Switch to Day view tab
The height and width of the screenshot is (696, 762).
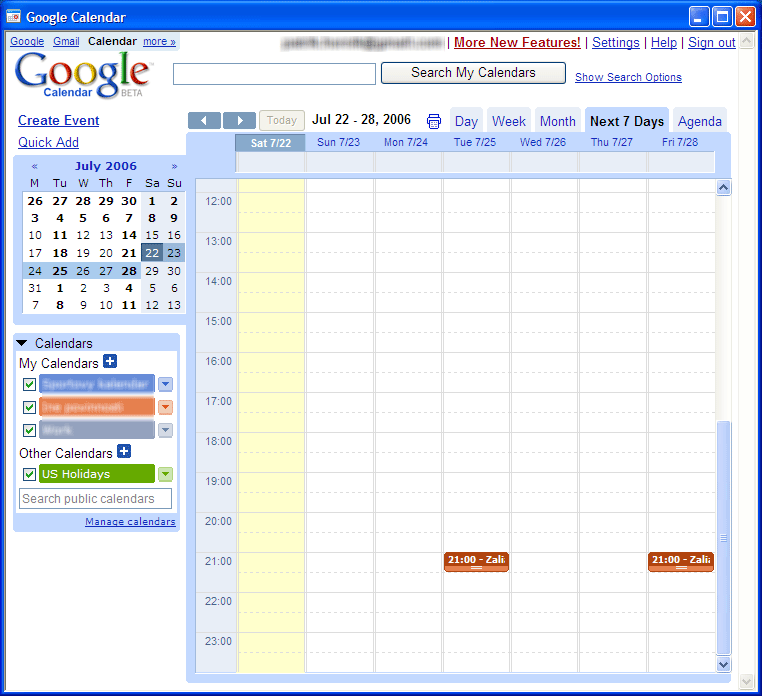466,121
